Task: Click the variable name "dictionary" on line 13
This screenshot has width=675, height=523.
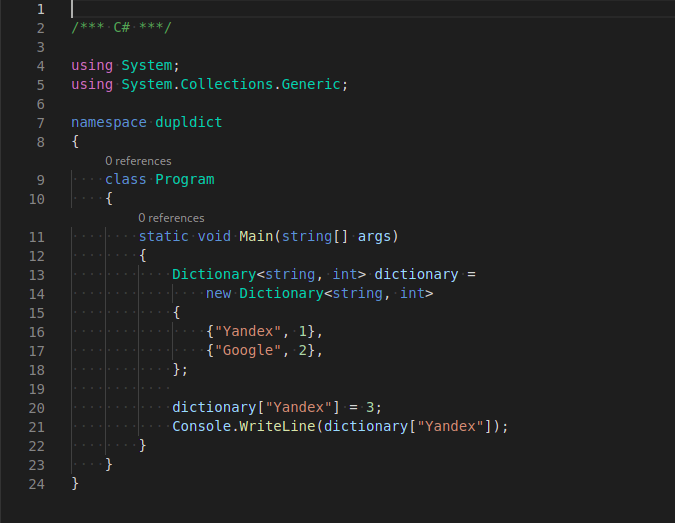Action: 416,274
